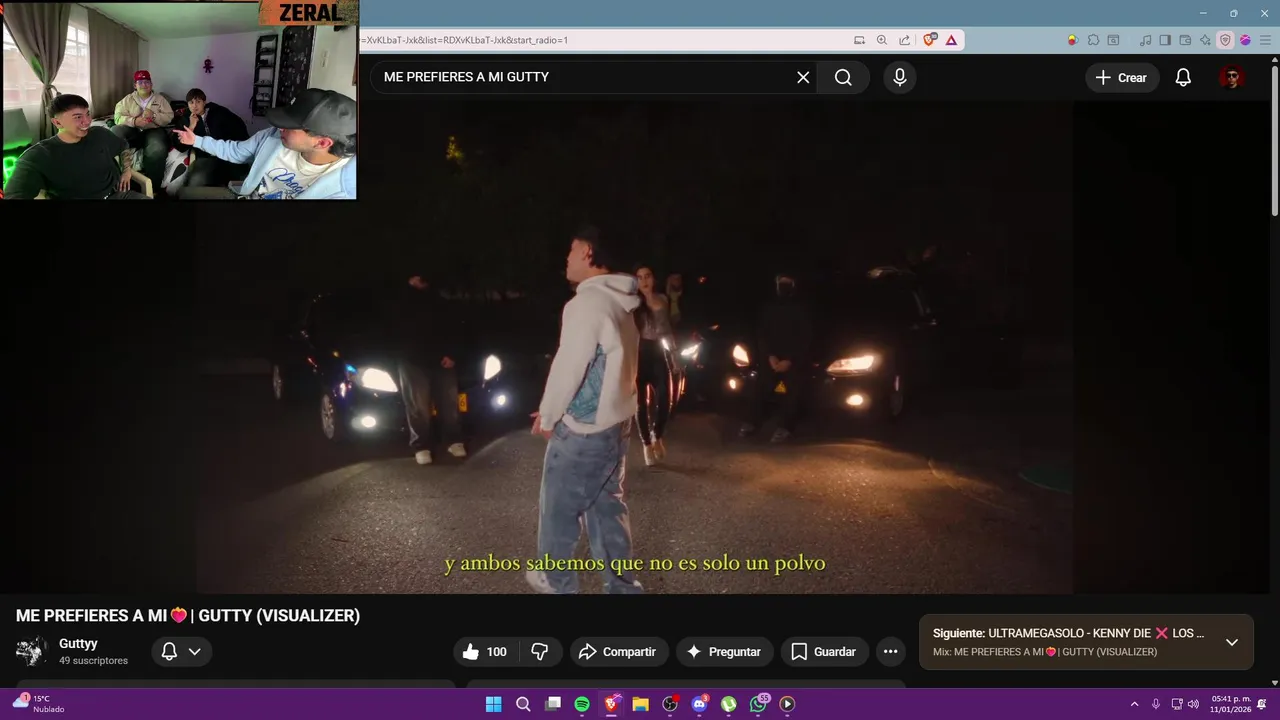Expand the Siguiente mix playlist panel

1232,642
